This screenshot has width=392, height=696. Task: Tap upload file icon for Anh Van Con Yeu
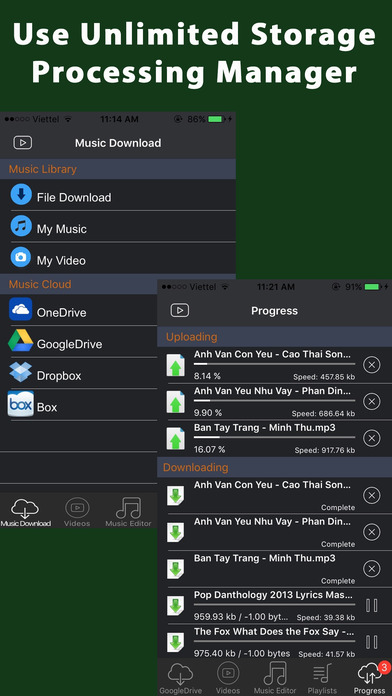pyautogui.click(x=175, y=365)
